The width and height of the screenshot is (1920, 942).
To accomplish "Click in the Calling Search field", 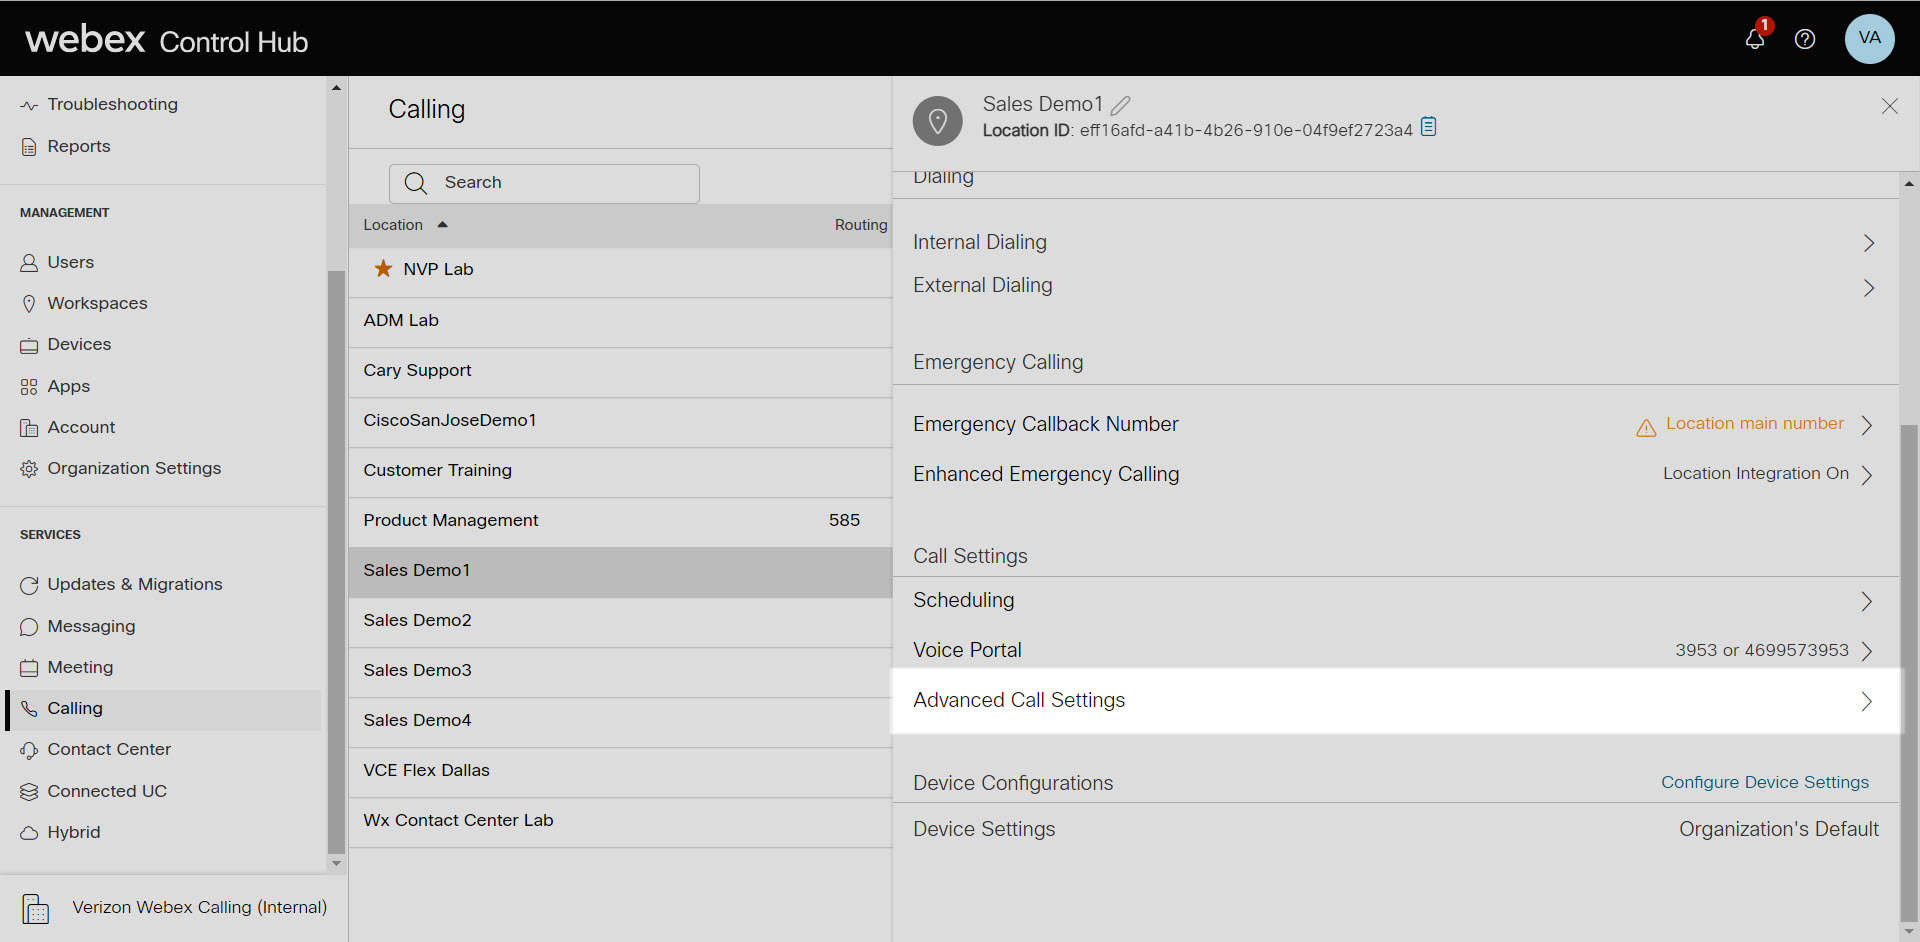I will pos(560,183).
